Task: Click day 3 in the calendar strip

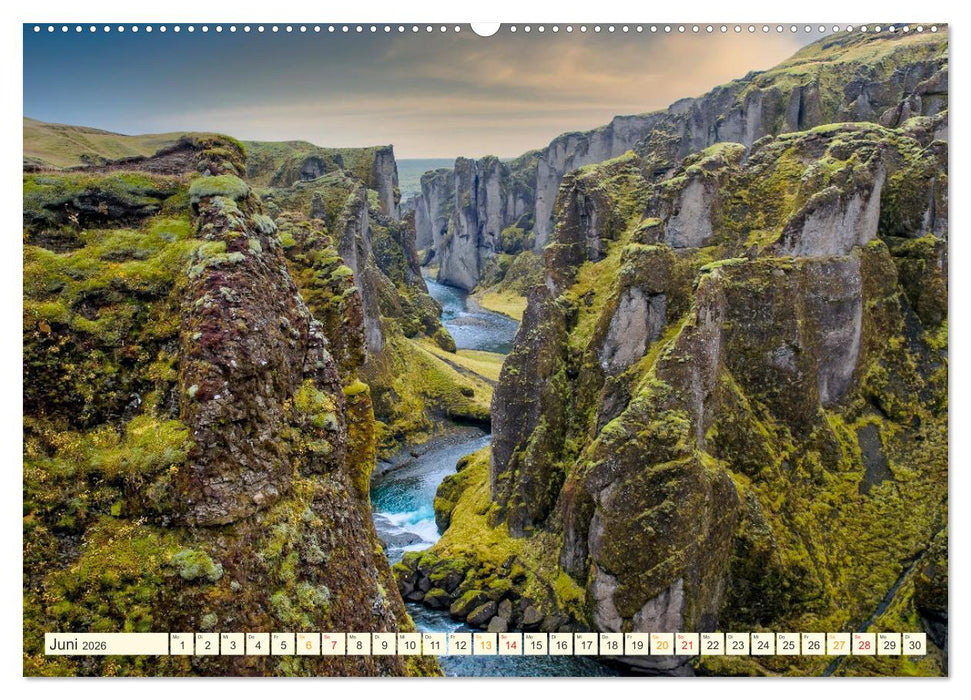Action: click(x=232, y=644)
